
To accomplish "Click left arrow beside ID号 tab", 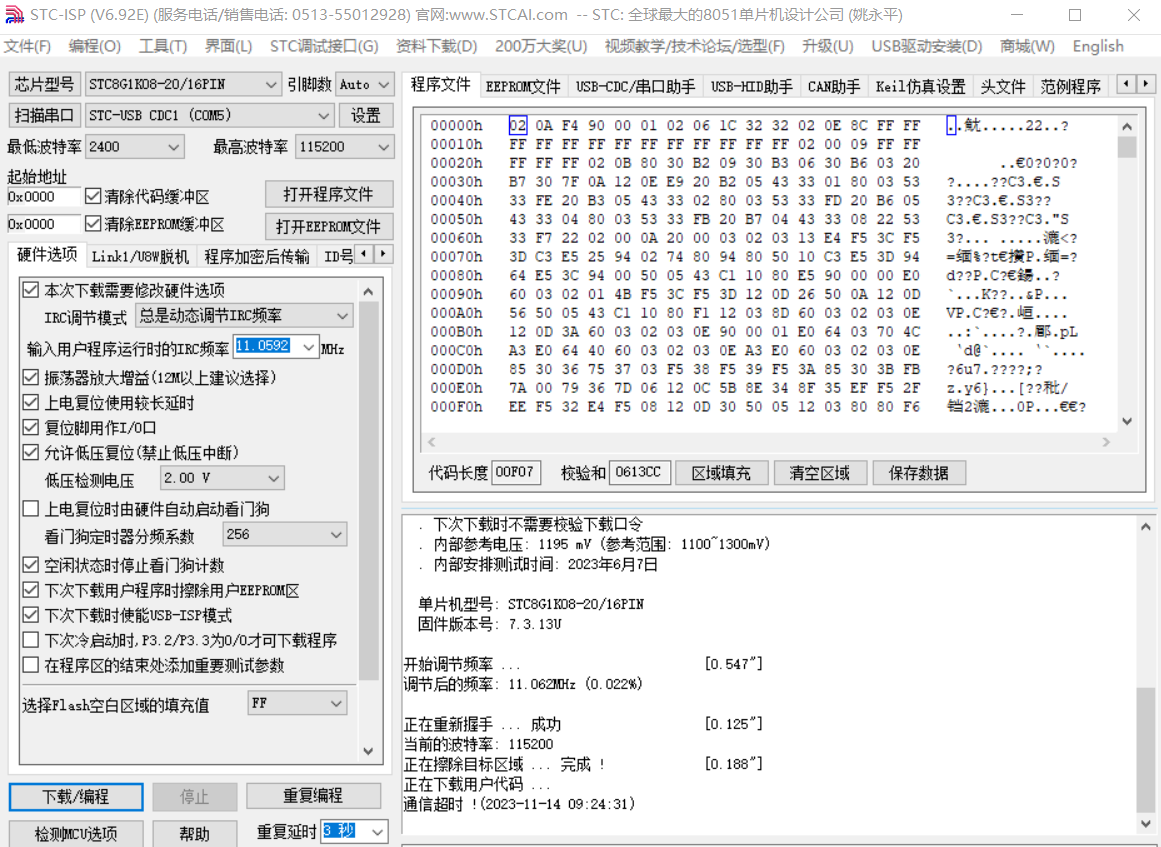I will click(364, 254).
